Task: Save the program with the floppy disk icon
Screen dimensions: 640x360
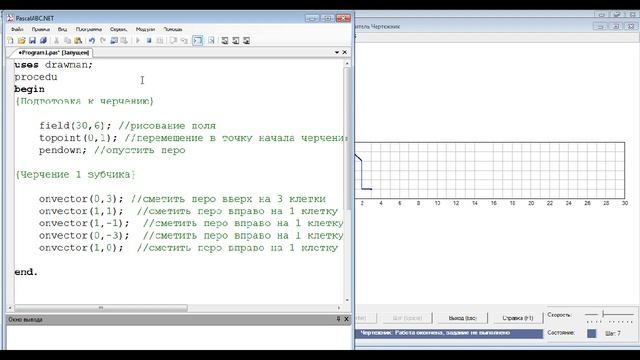Action: [32, 40]
